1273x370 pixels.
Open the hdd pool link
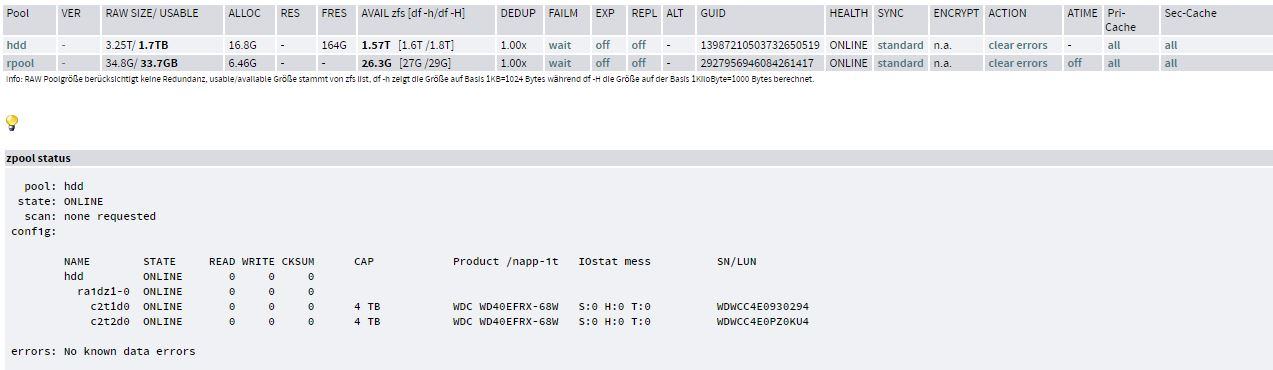[17, 45]
